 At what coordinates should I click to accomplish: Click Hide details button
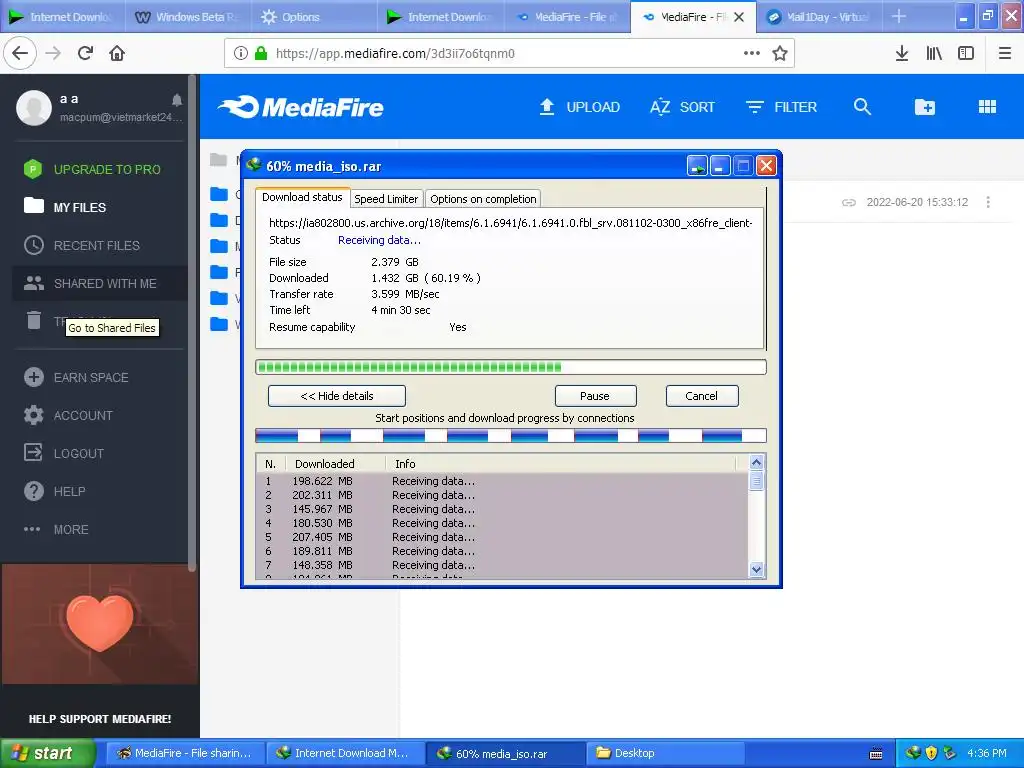(337, 396)
